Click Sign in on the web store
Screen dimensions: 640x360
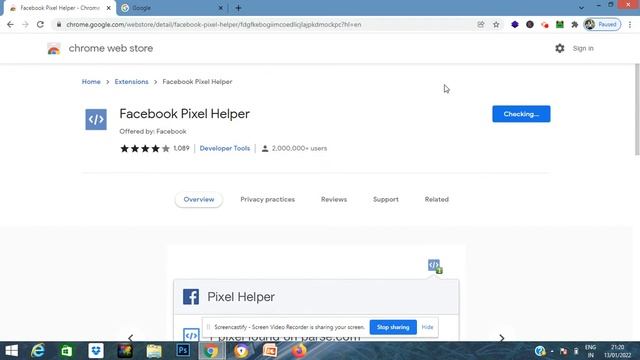[583, 48]
